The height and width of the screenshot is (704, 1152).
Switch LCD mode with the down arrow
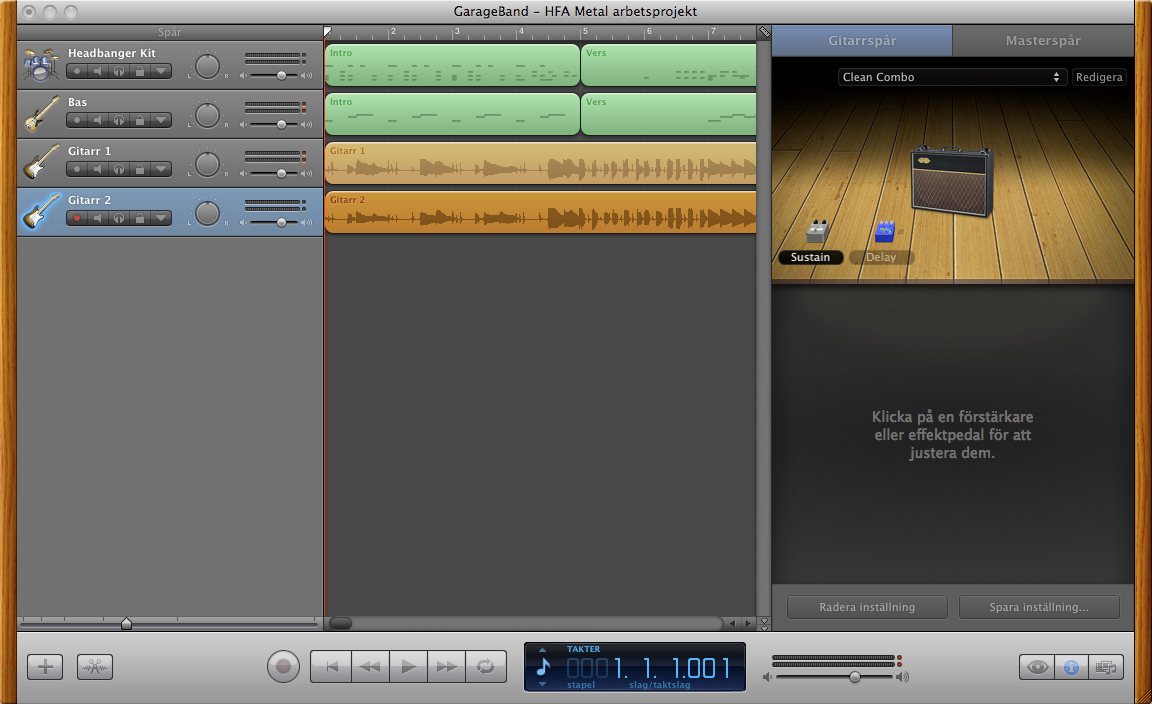pyautogui.click(x=542, y=684)
